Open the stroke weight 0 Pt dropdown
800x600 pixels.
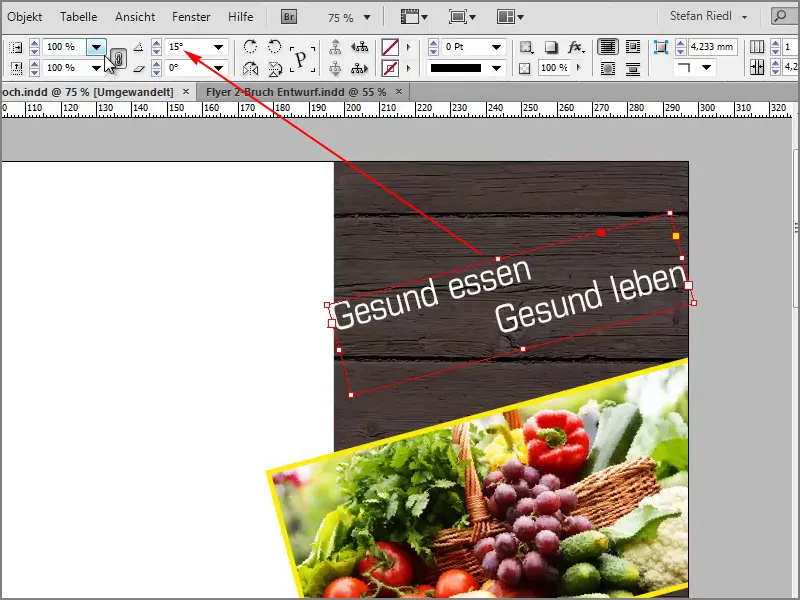[x=496, y=47]
